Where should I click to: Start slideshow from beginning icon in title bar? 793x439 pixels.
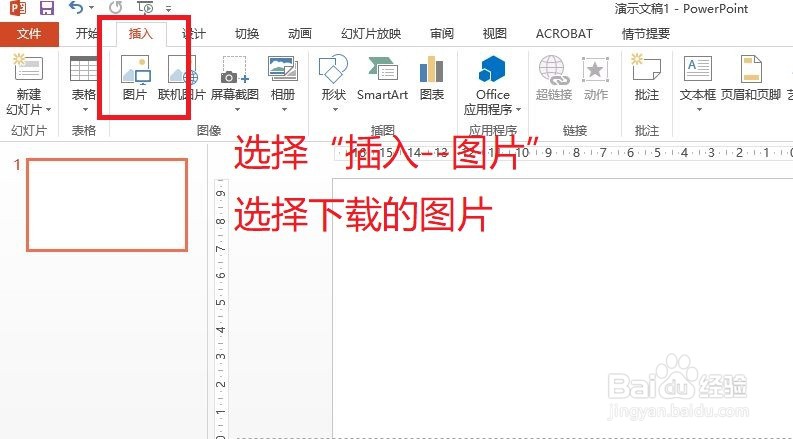(145, 8)
